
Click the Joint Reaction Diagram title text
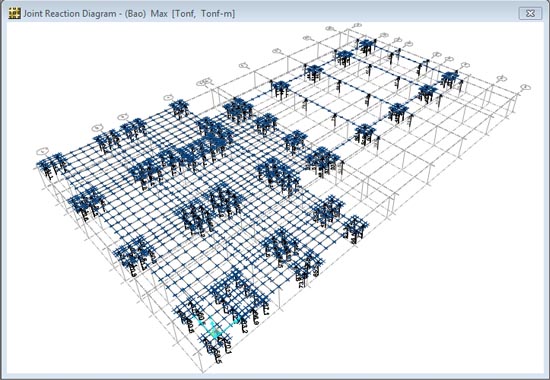click(69, 14)
